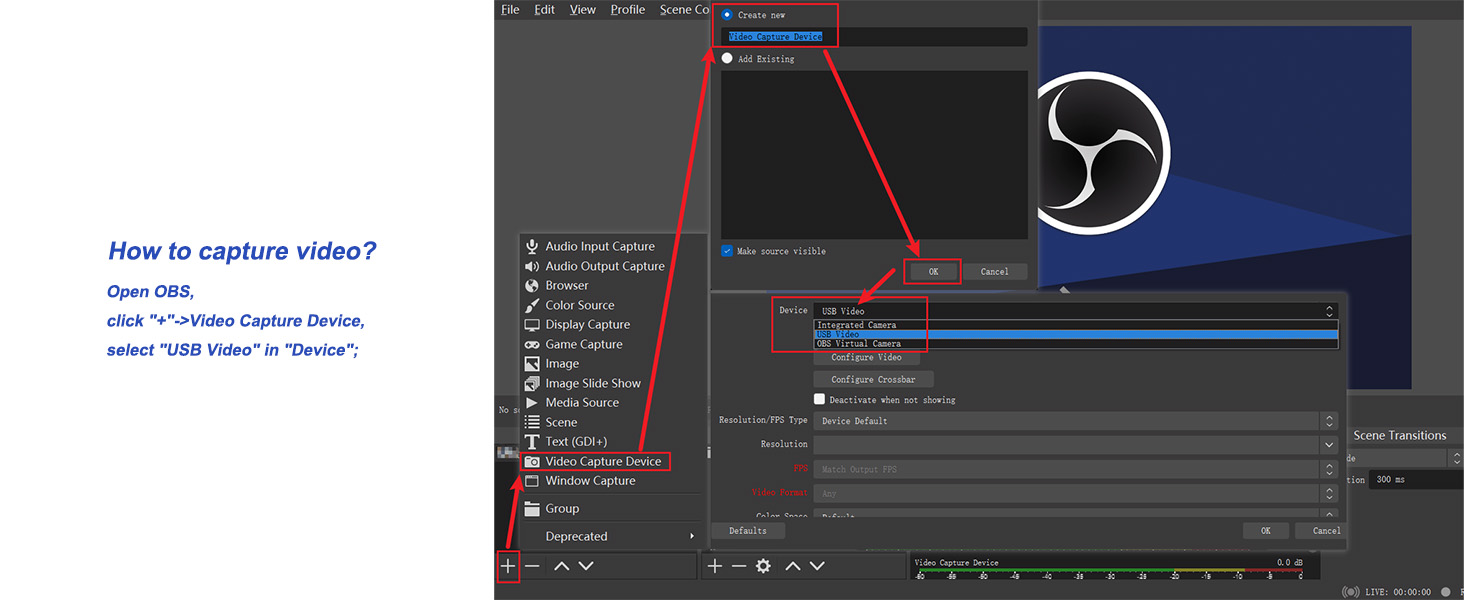Image resolution: width=1464 pixels, height=600 pixels.
Task: Click the Defaults button
Action: (x=747, y=530)
